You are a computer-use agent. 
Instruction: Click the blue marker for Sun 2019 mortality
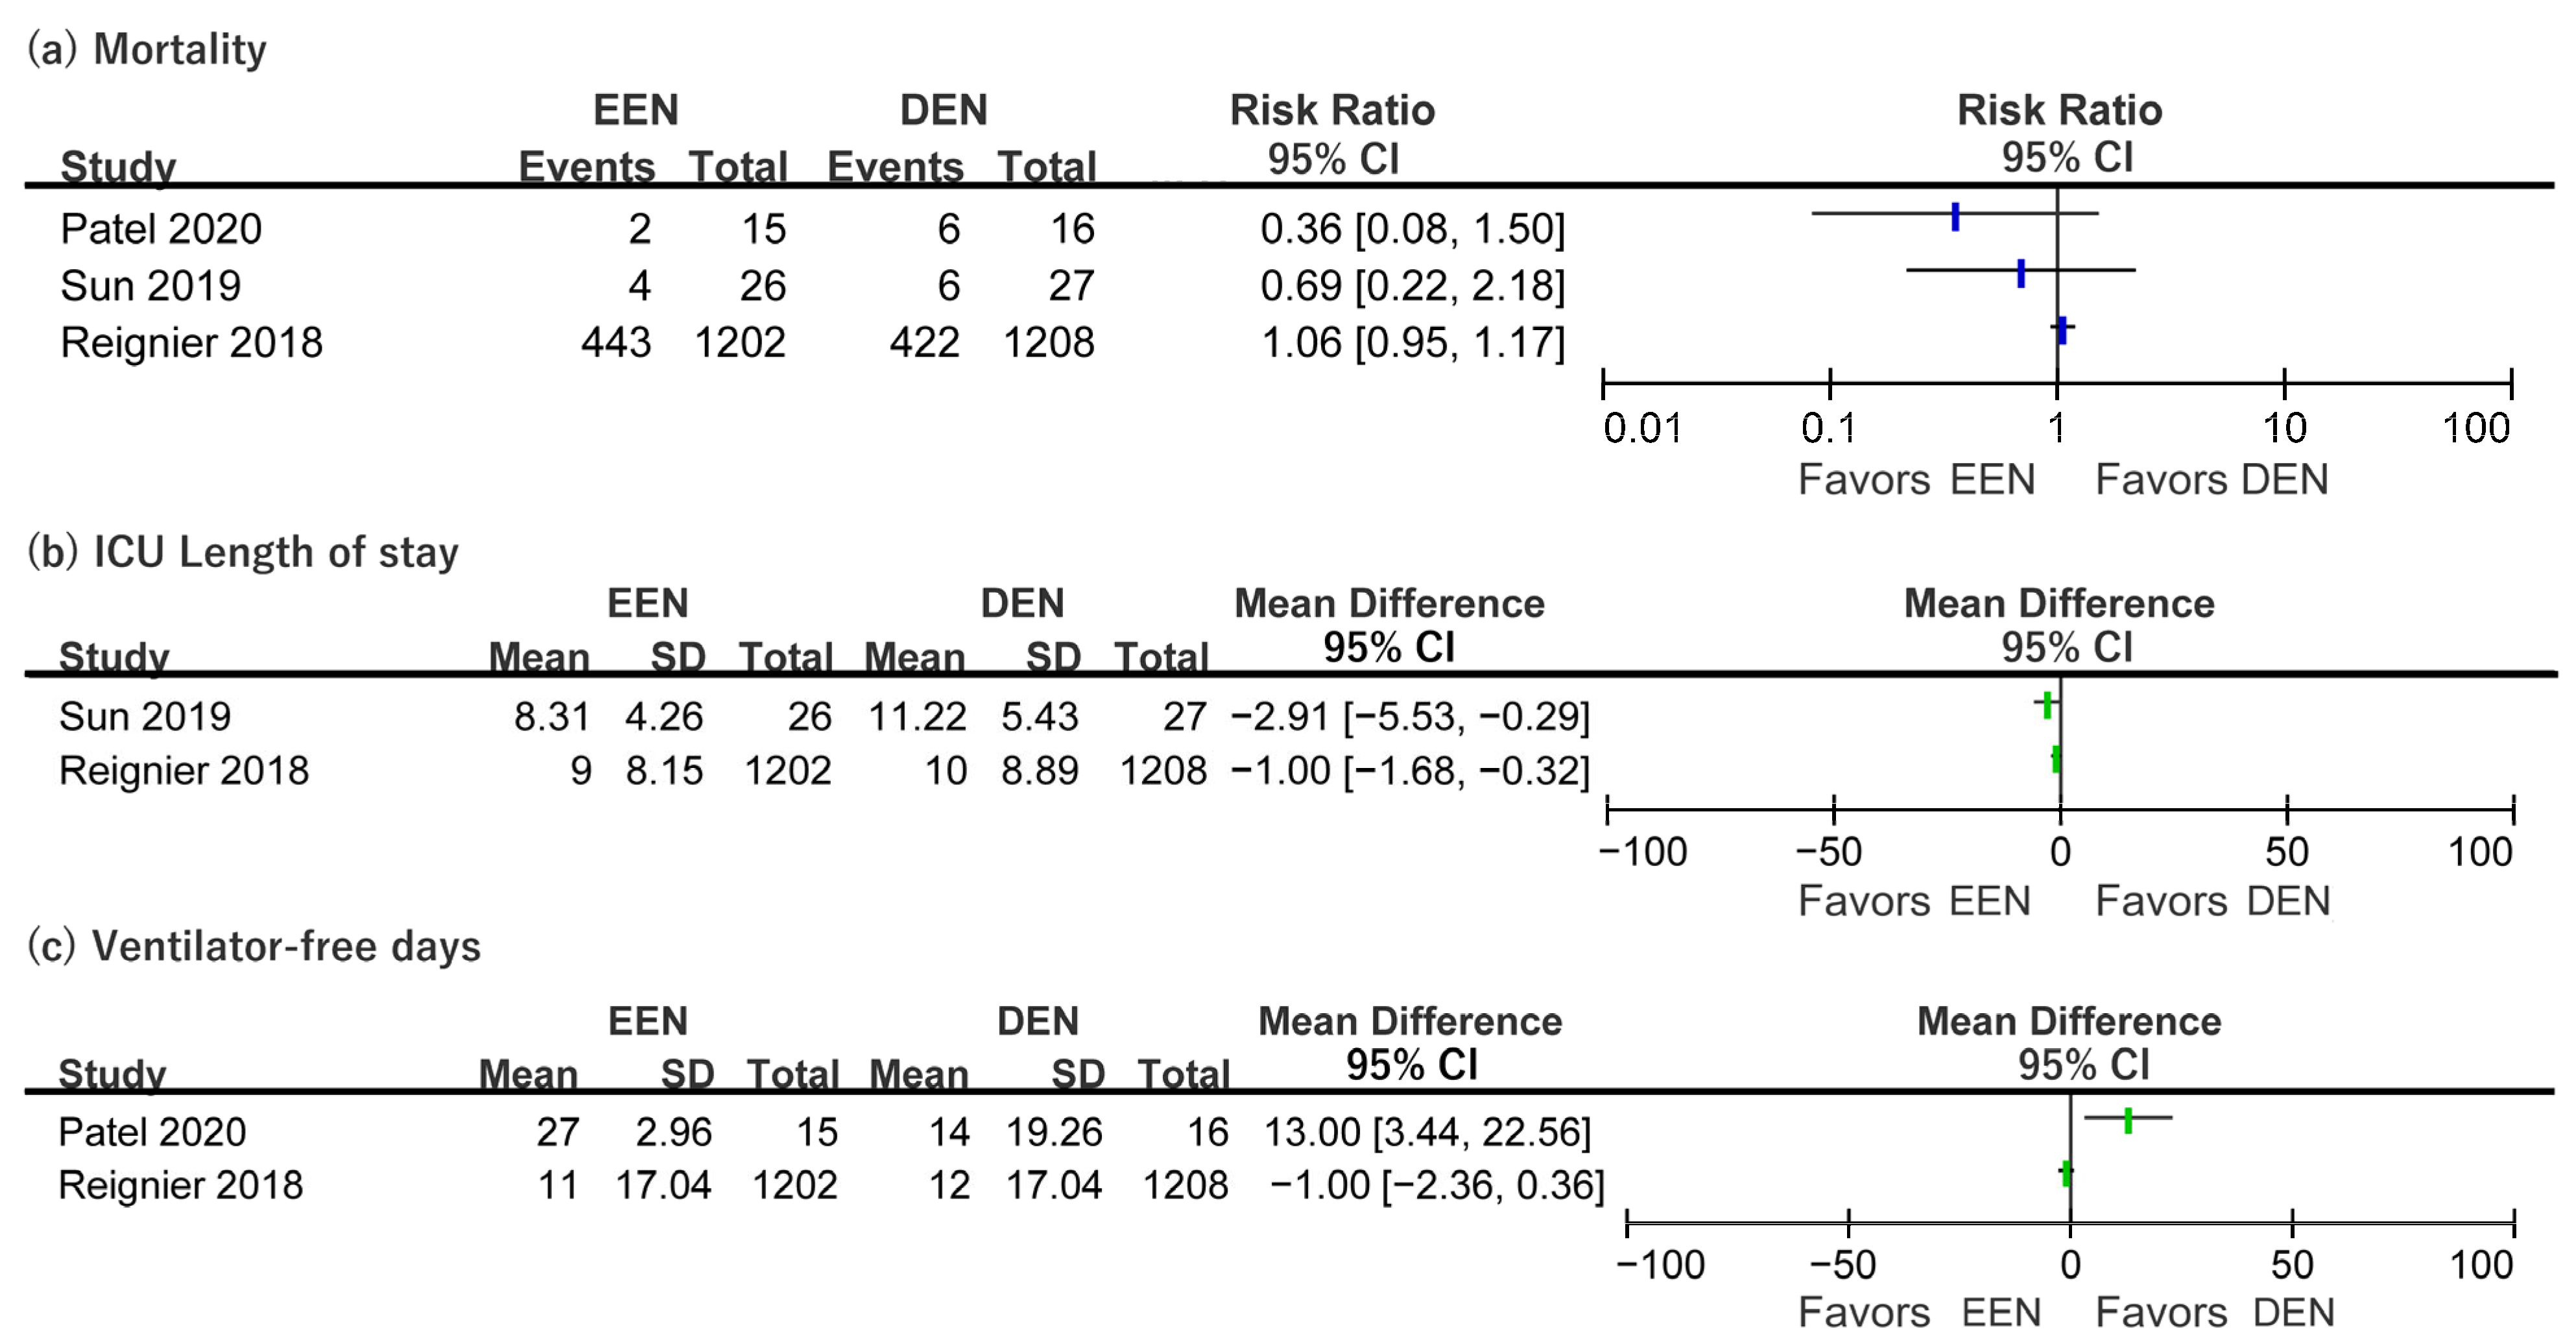click(x=2021, y=273)
